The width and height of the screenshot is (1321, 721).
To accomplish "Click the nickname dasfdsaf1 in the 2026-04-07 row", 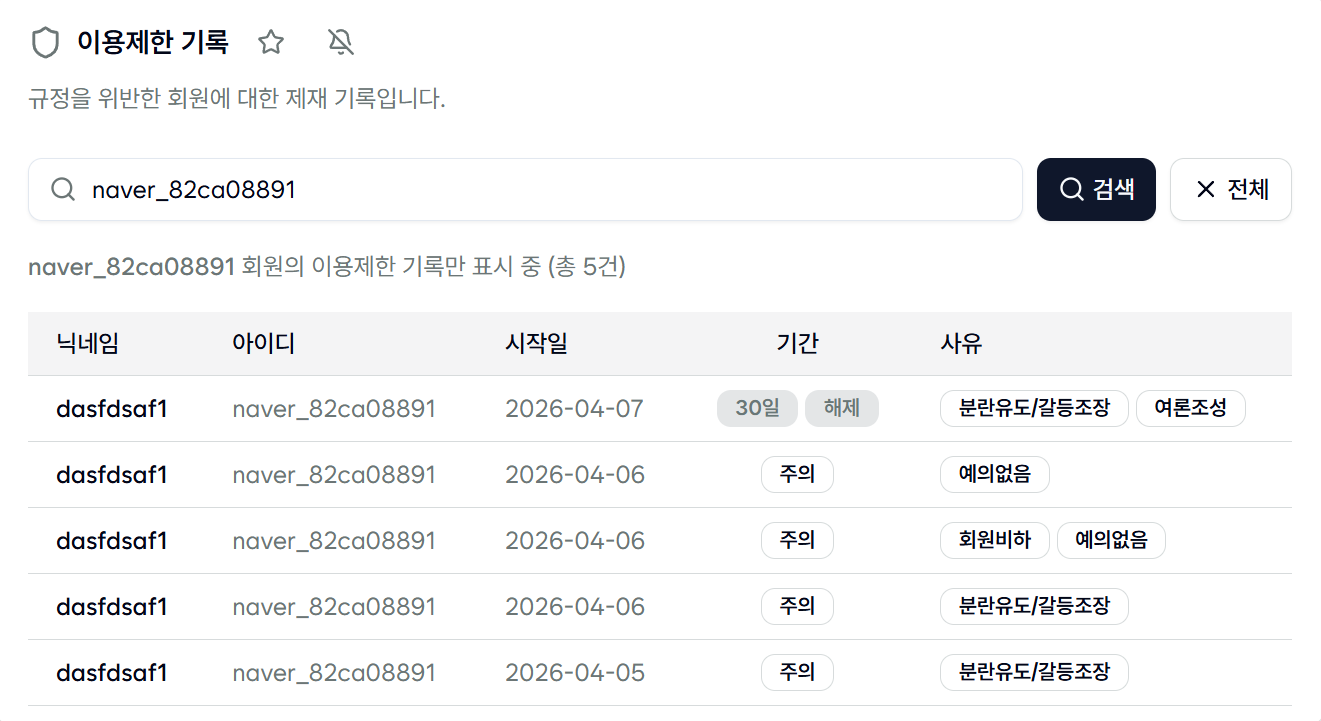I will pyautogui.click(x=111, y=408).
